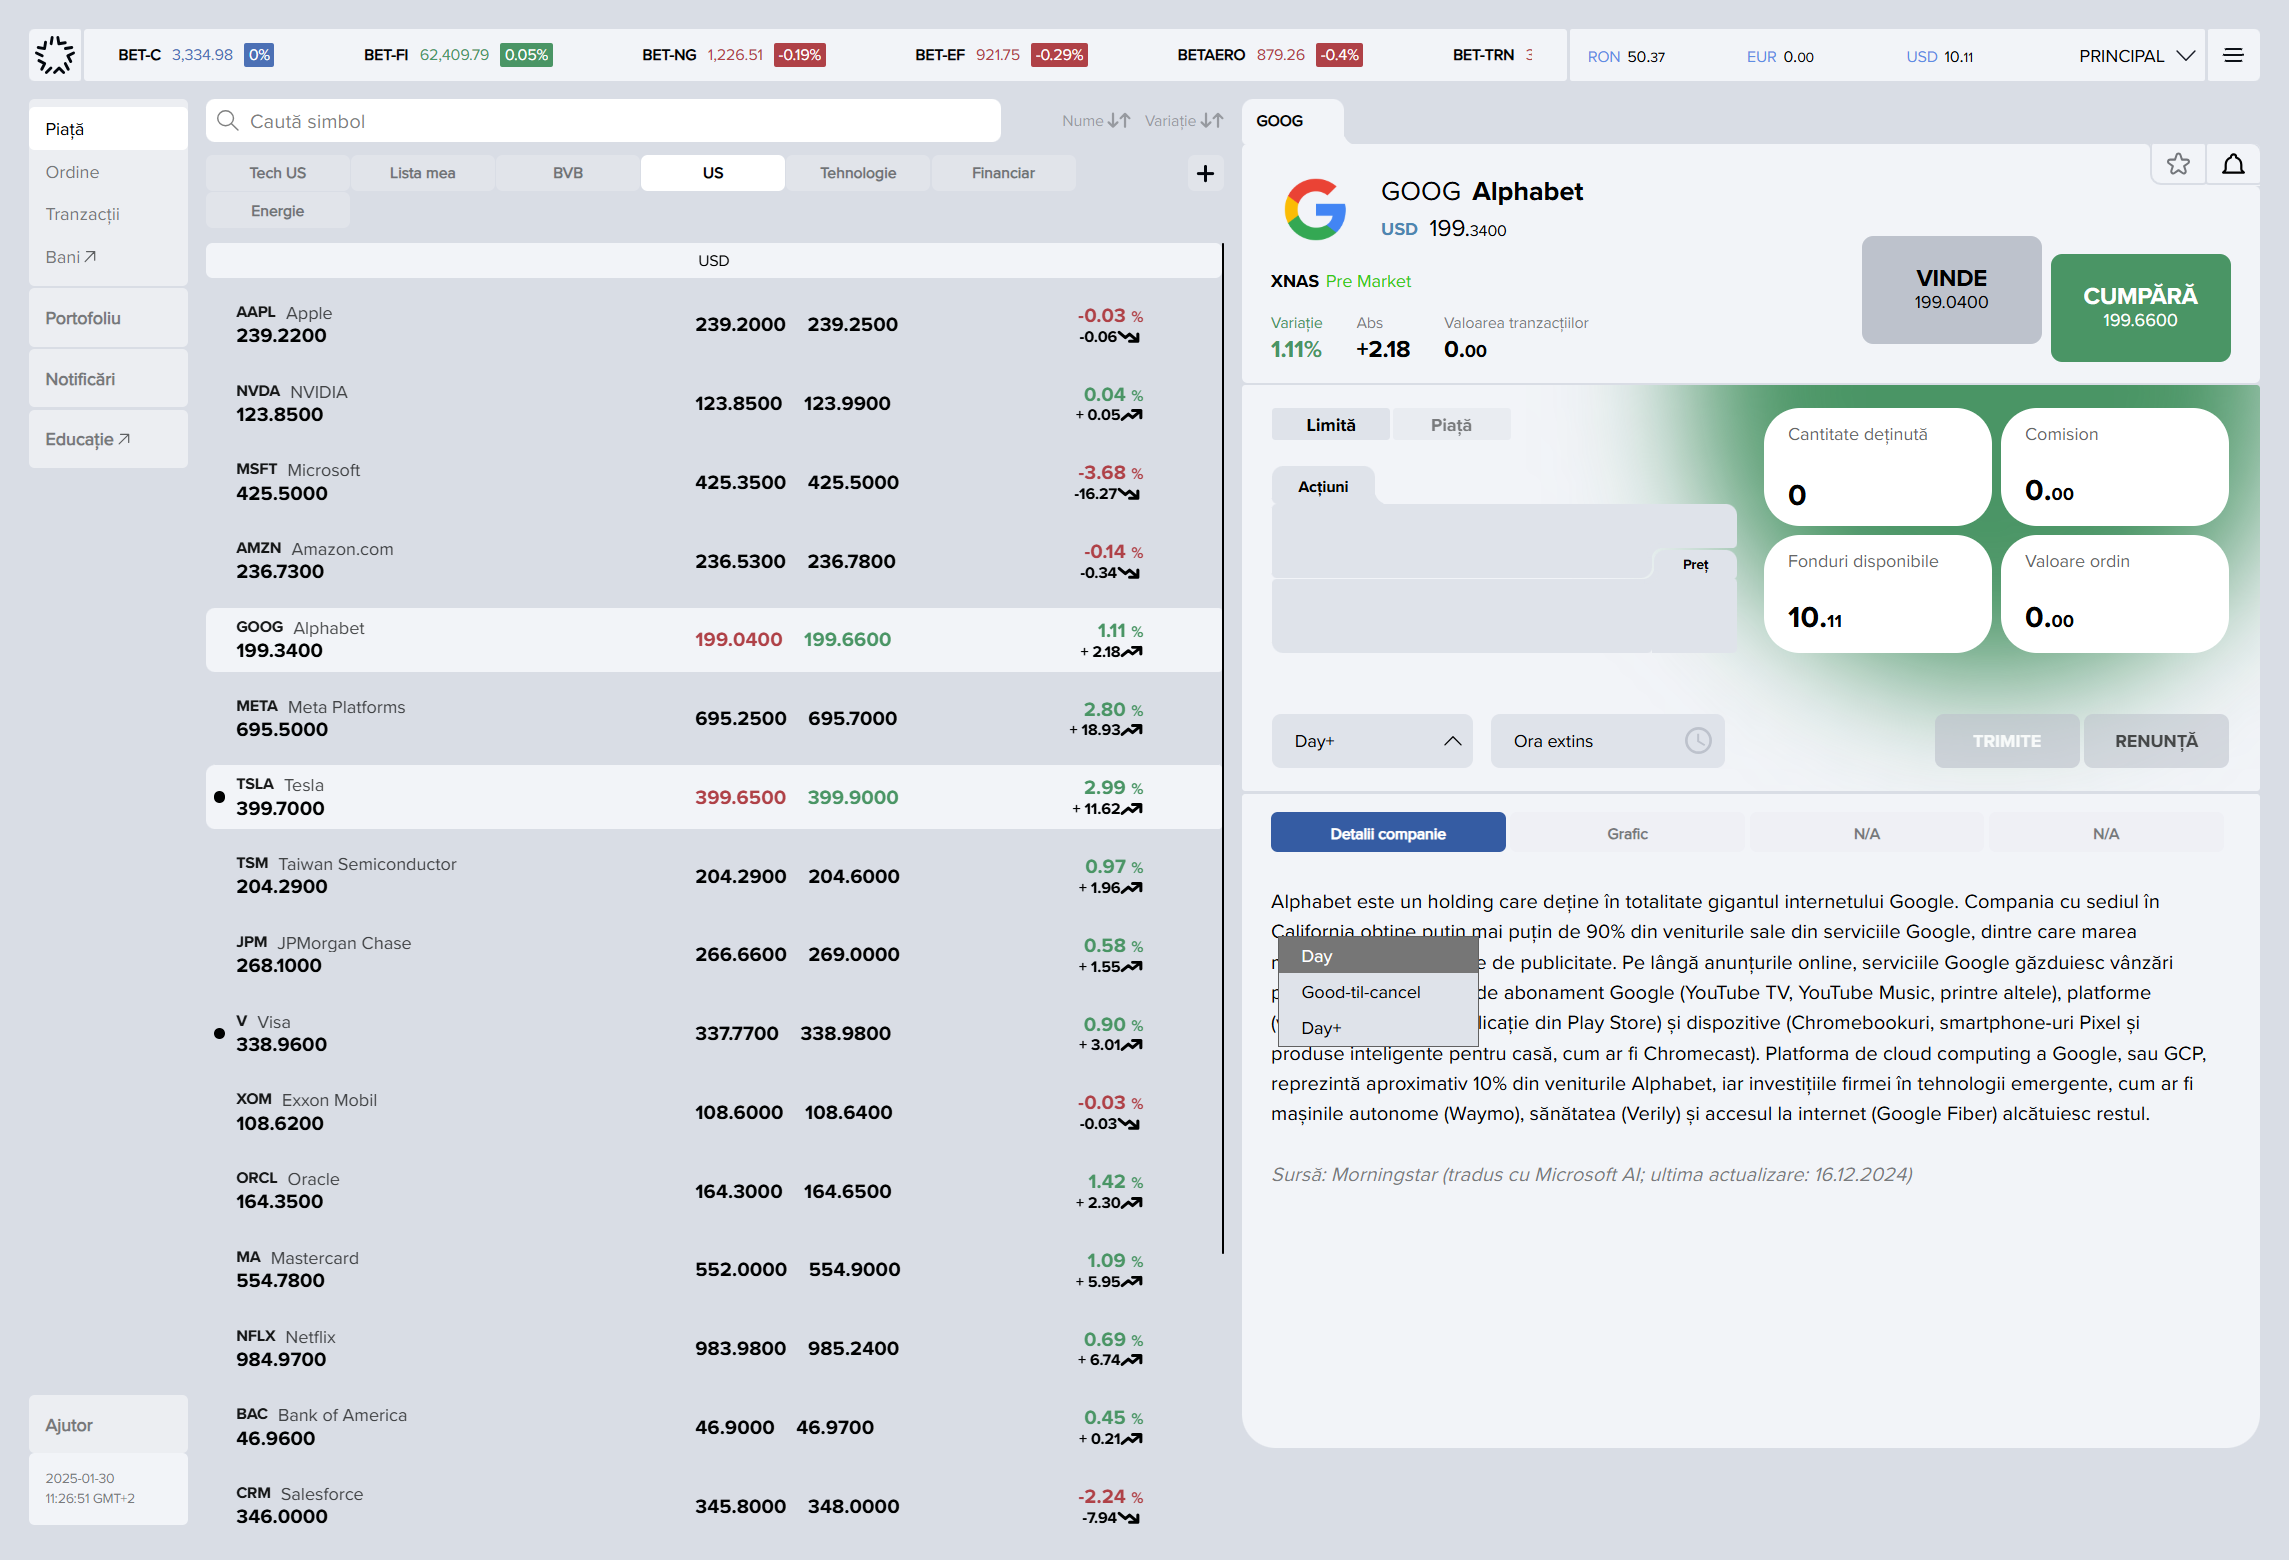Open Bani external link
This screenshot has height=1560, width=2289.
click(x=71, y=257)
